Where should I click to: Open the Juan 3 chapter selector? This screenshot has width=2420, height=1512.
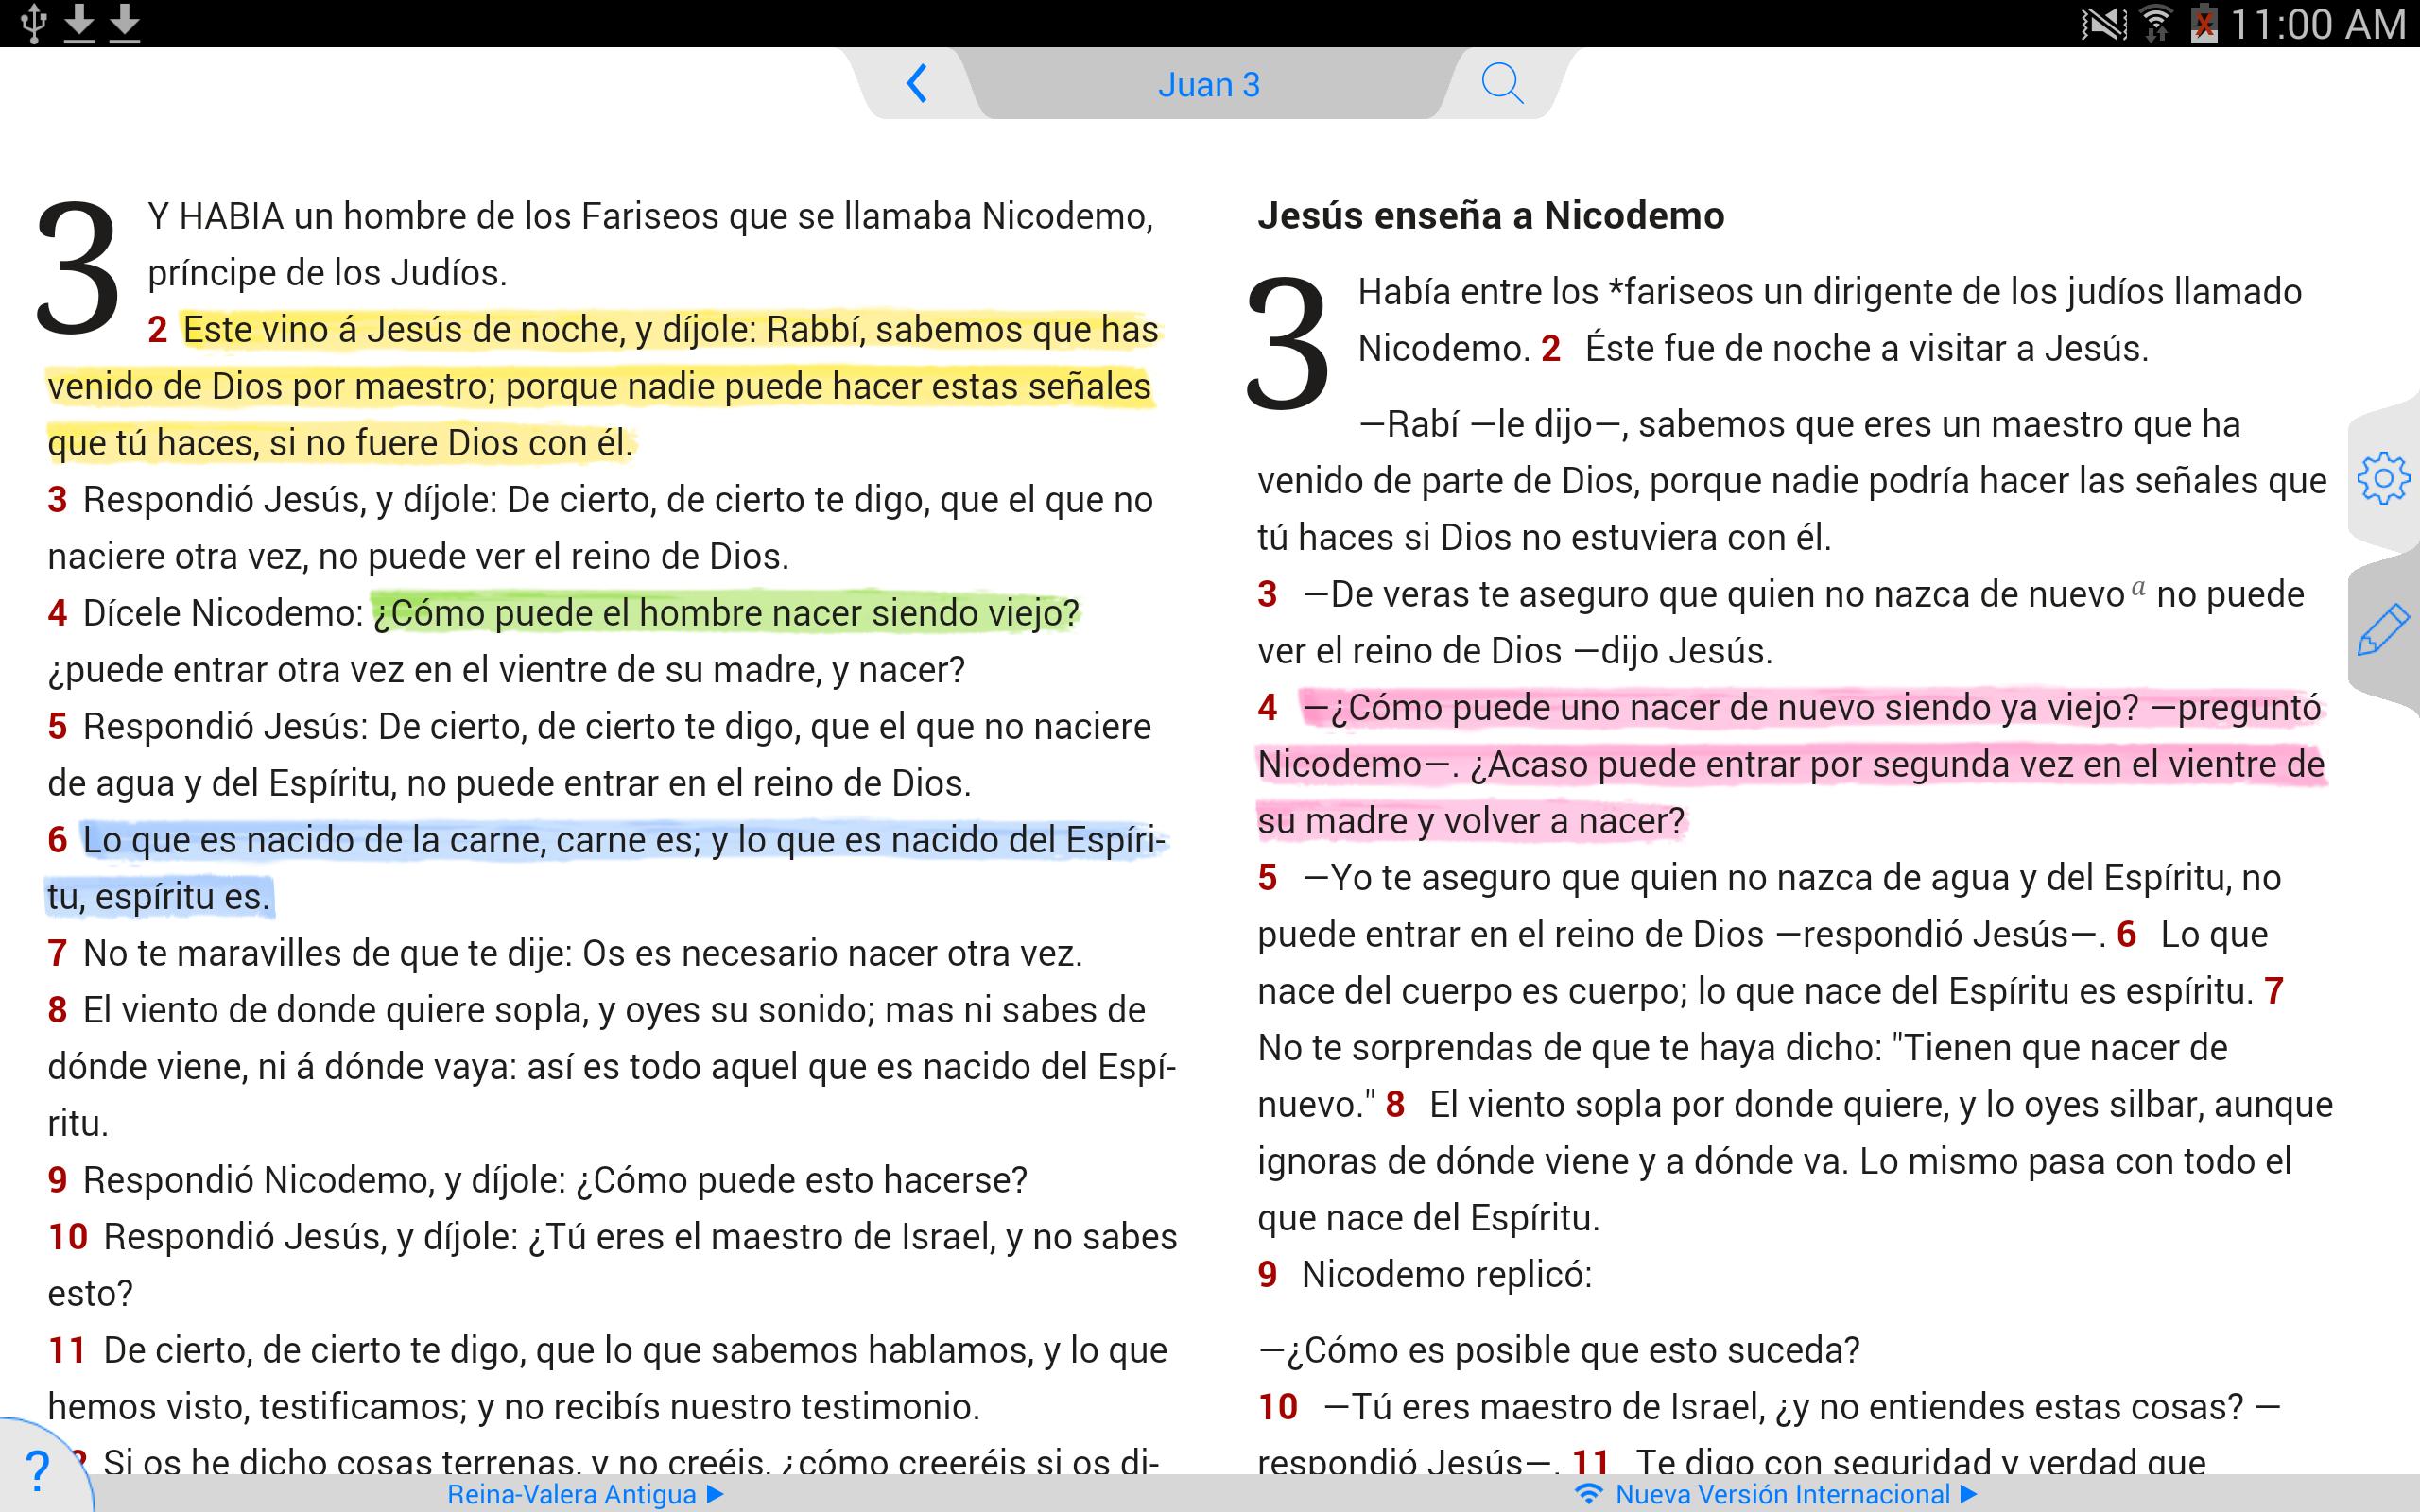(1209, 85)
